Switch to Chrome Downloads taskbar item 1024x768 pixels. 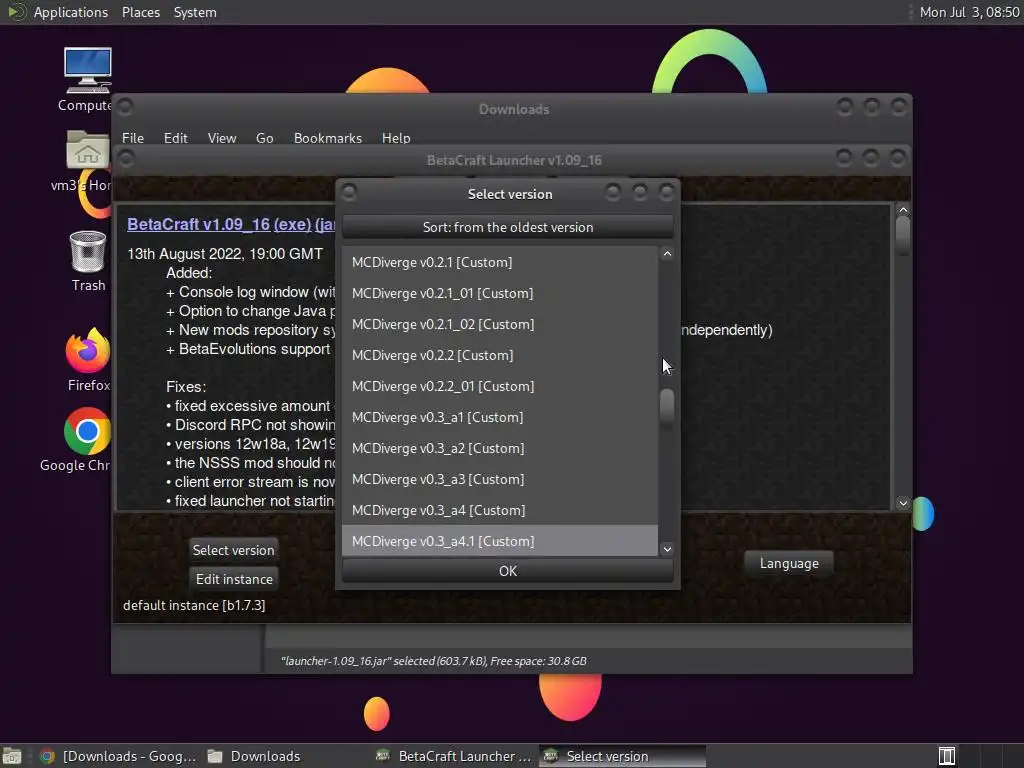click(118, 756)
